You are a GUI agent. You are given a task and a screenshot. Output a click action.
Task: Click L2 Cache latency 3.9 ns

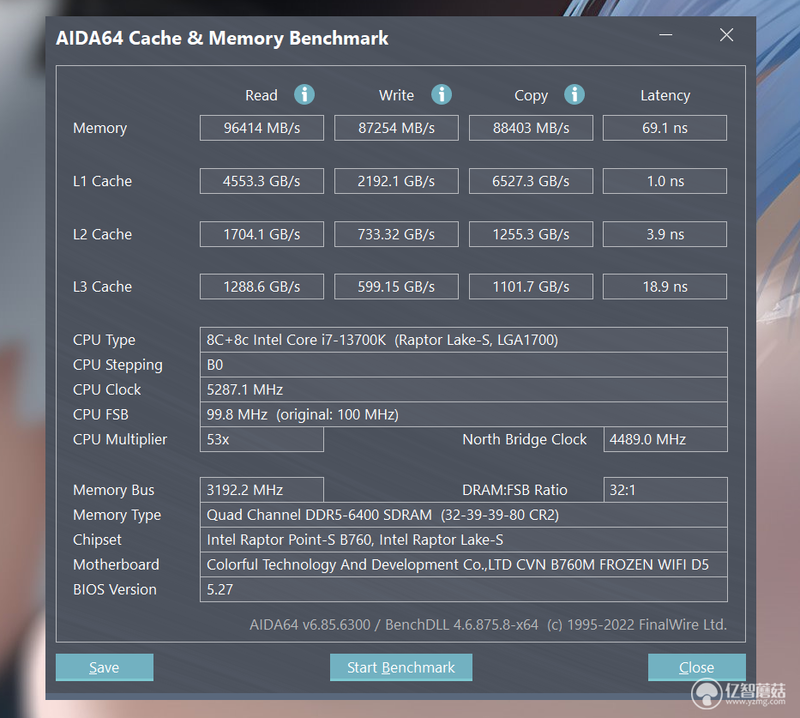[665, 234]
